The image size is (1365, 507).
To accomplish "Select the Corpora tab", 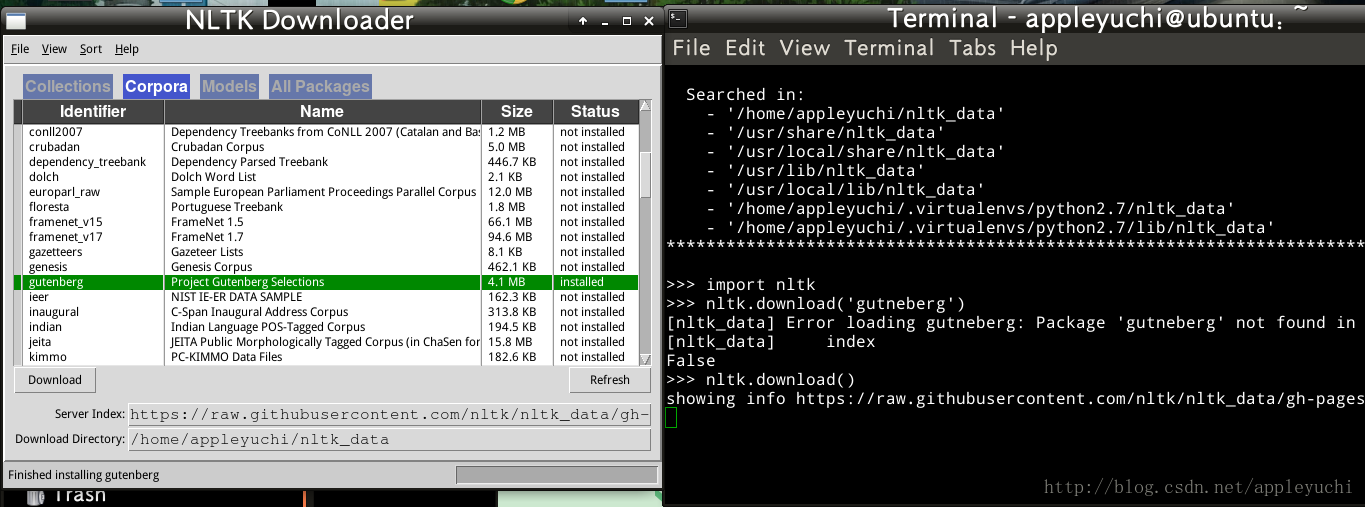I will (156, 87).
